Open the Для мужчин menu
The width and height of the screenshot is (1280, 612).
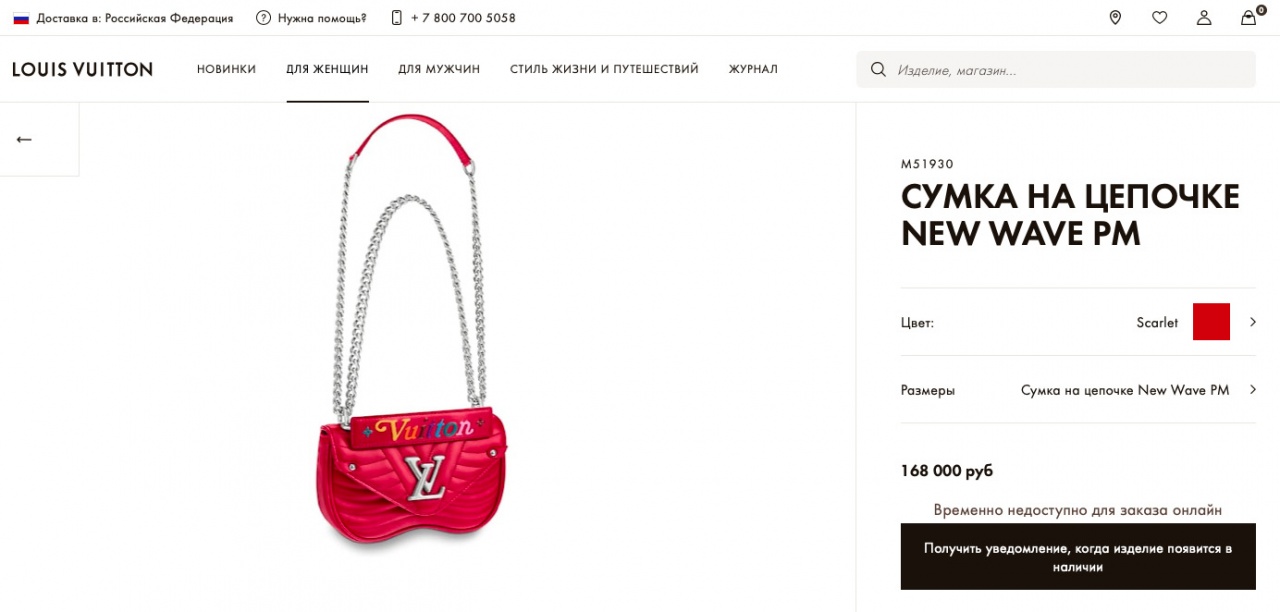(x=439, y=69)
